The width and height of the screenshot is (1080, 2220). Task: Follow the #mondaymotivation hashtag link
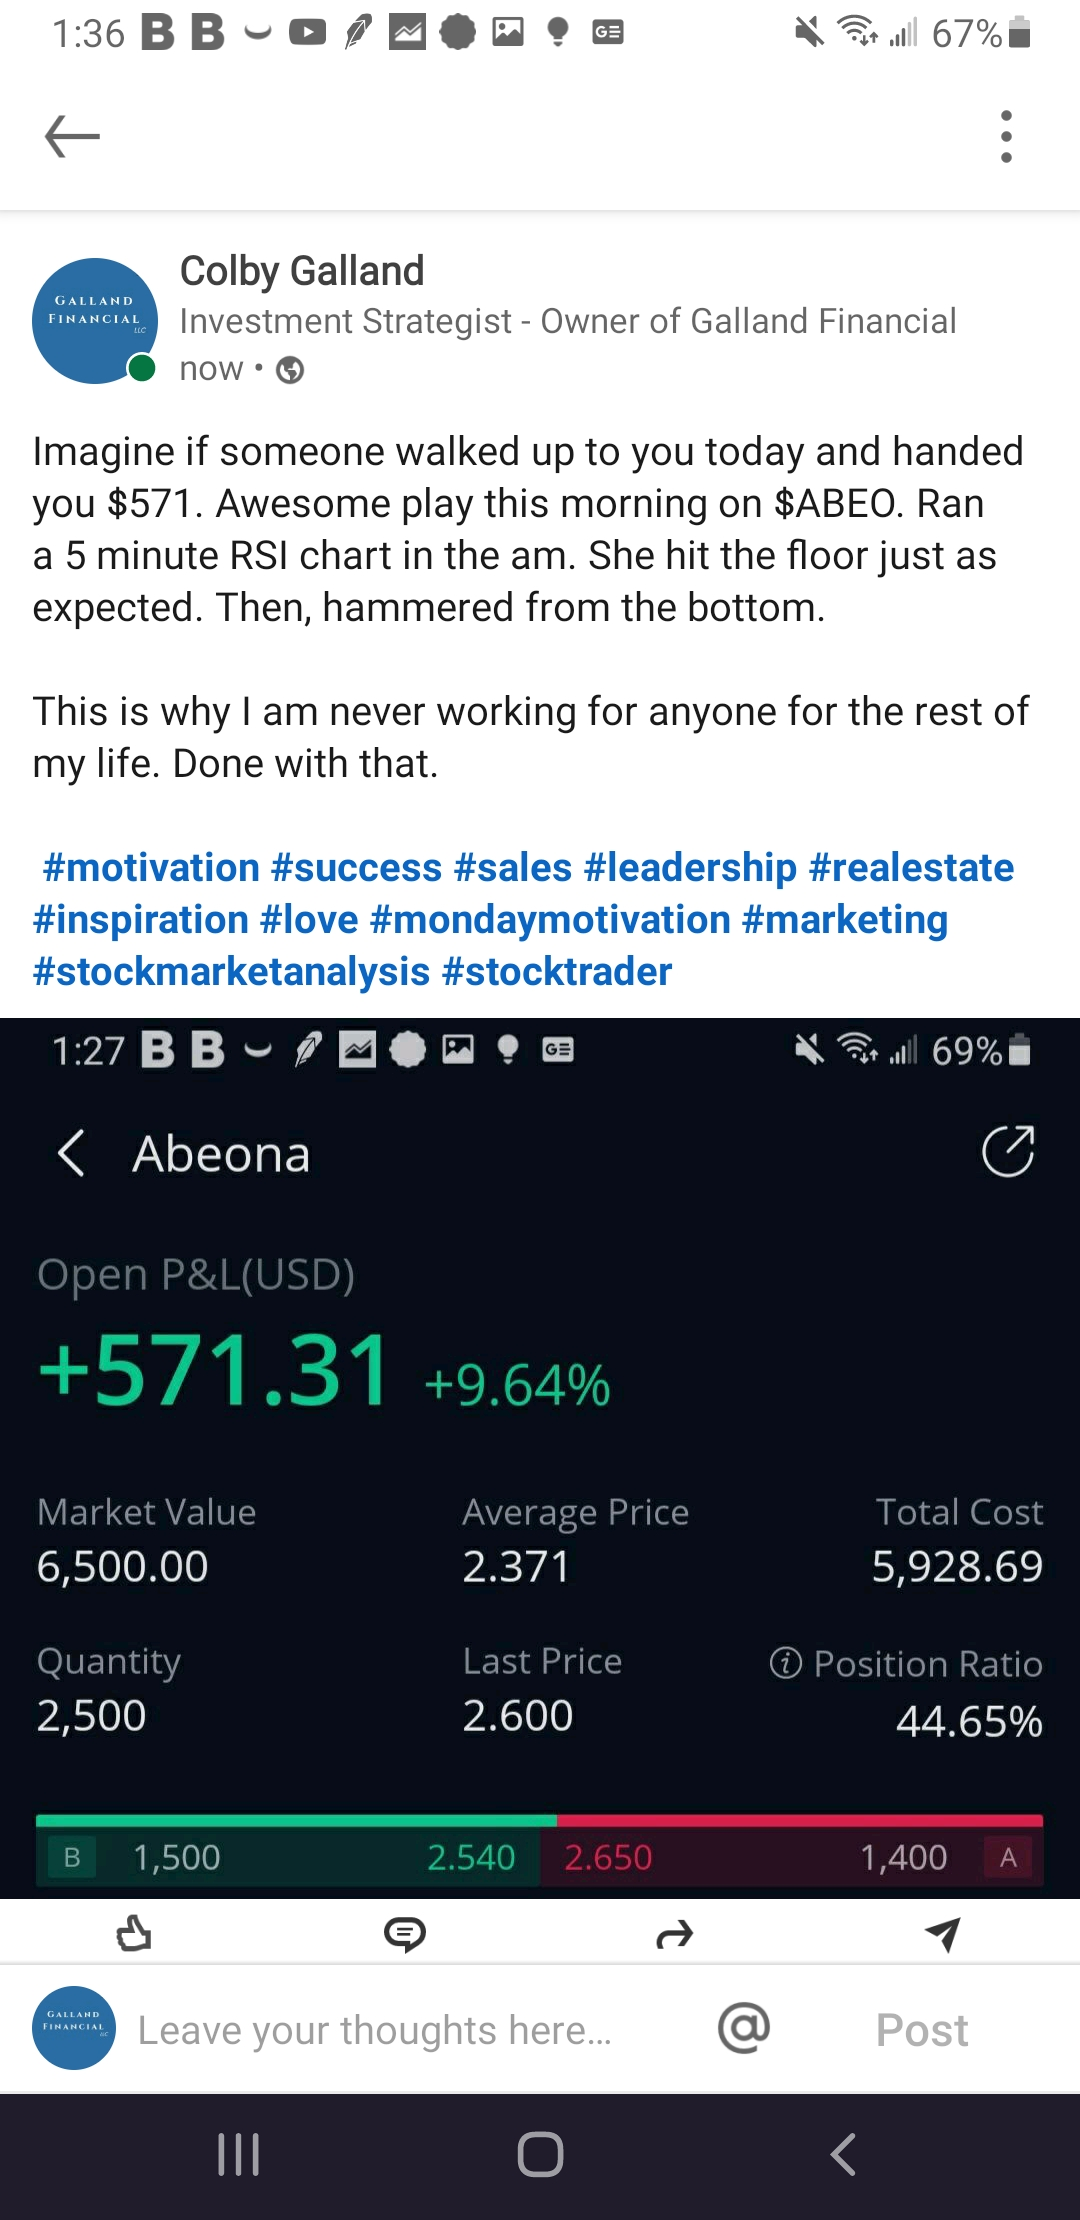pyautogui.click(x=550, y=919)
